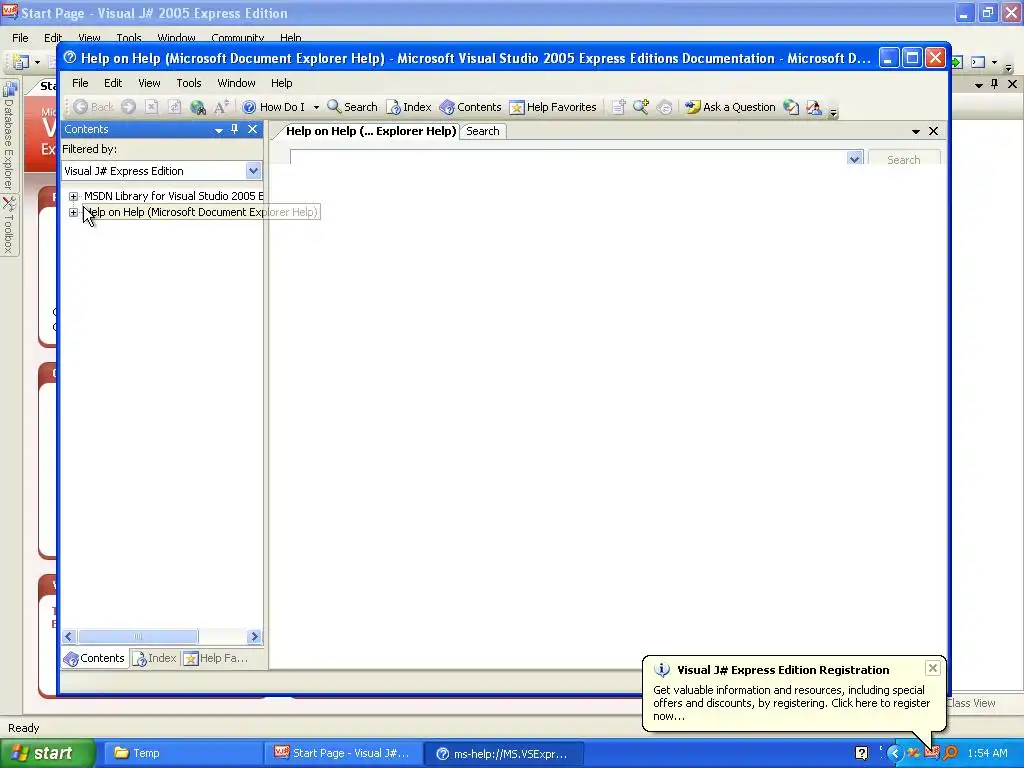
Task: Open Edit menu in Document Explorer window
Action: tap(113, 83)
